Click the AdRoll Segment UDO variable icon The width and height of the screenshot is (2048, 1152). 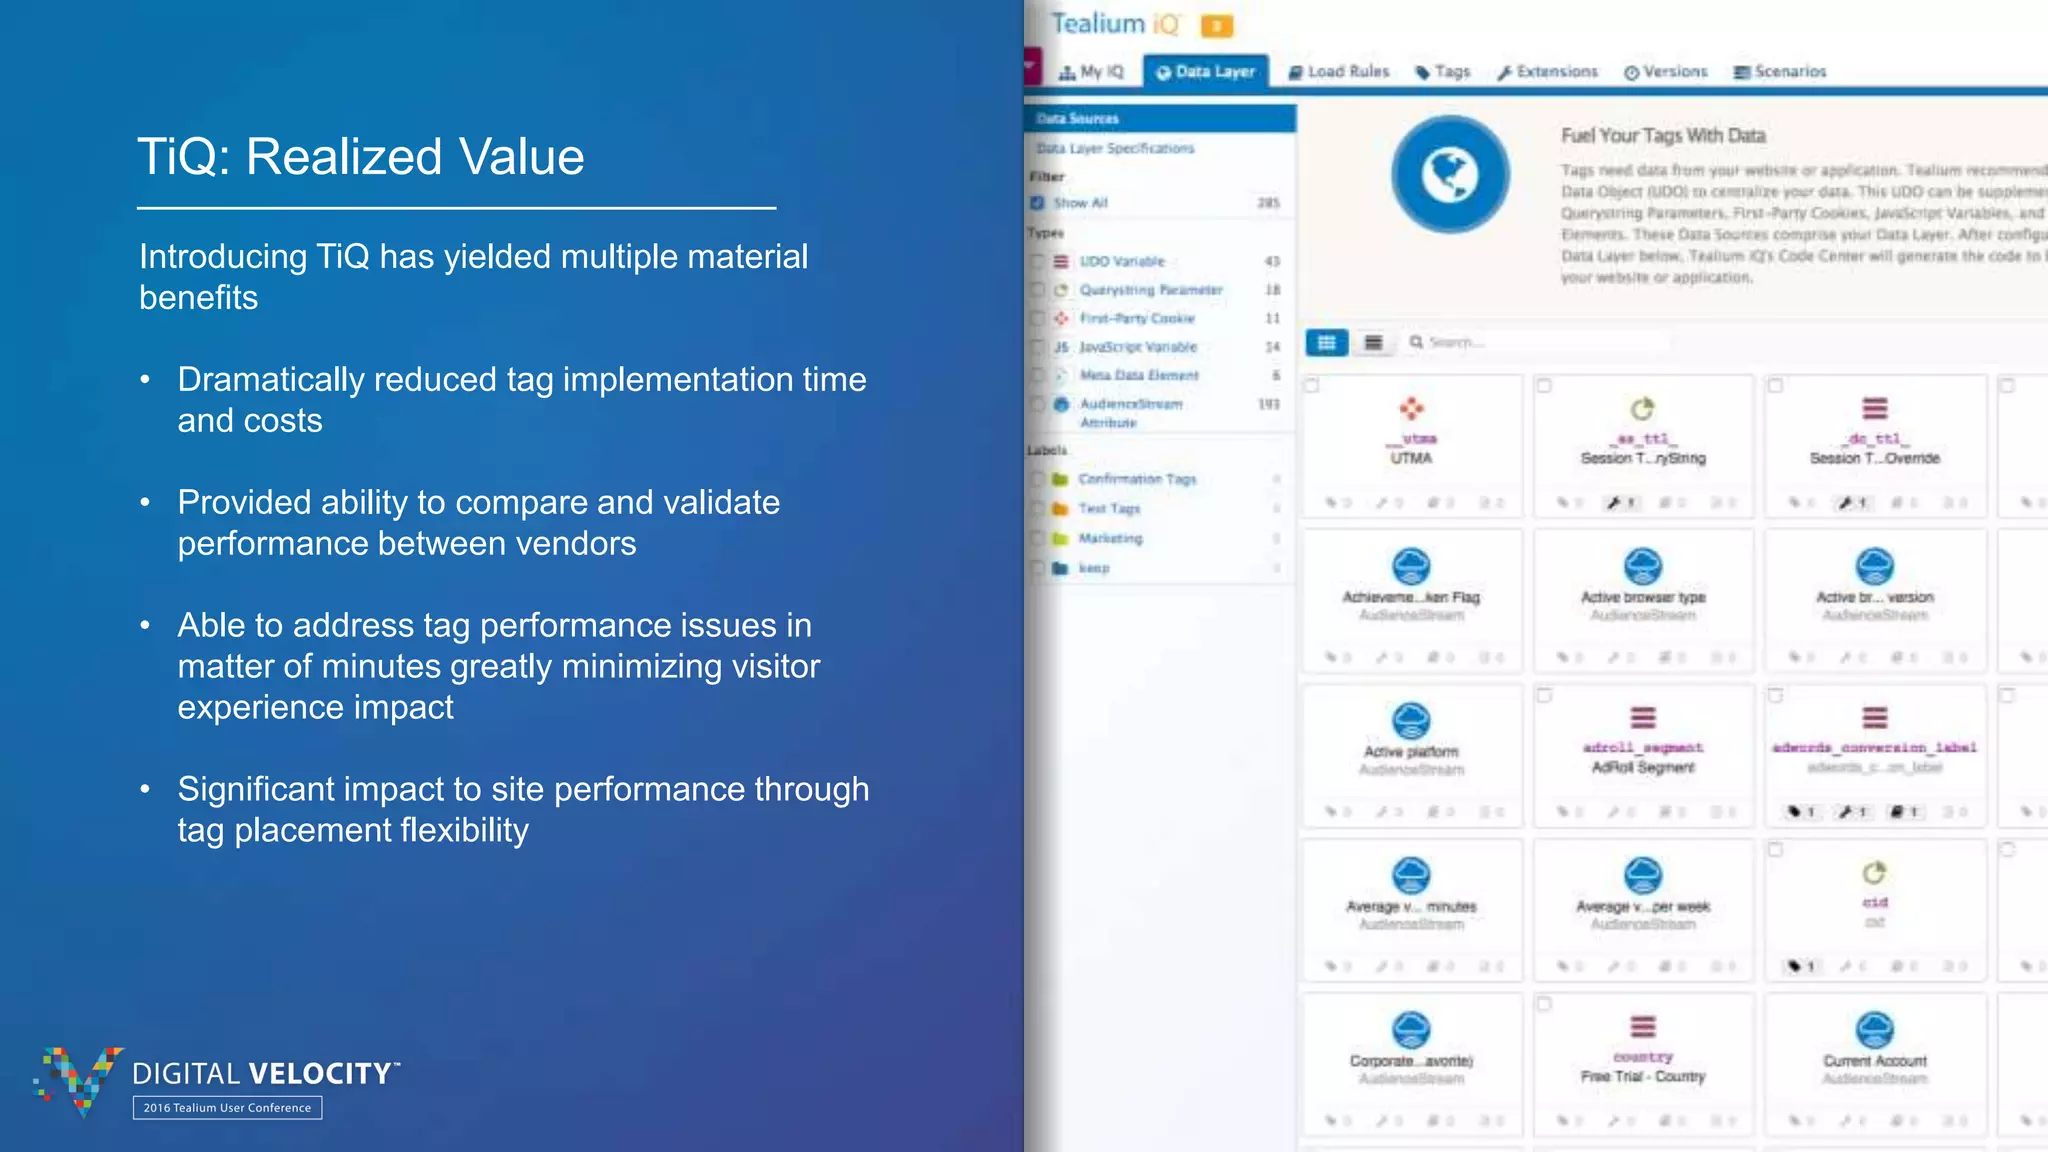point(1643,718)
